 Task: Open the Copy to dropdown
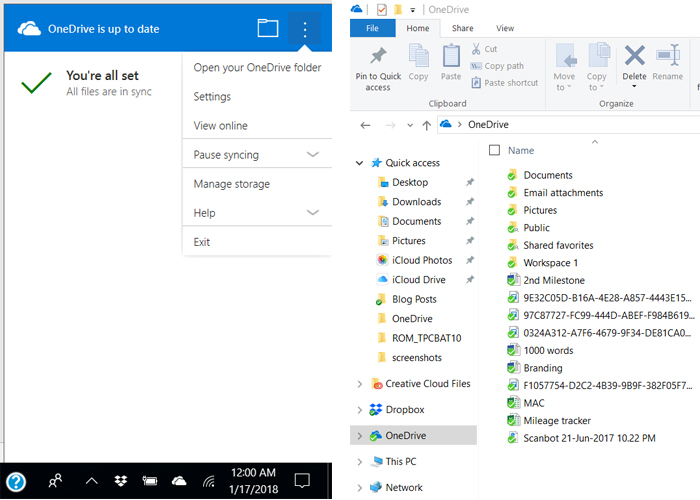click(596, 67)
